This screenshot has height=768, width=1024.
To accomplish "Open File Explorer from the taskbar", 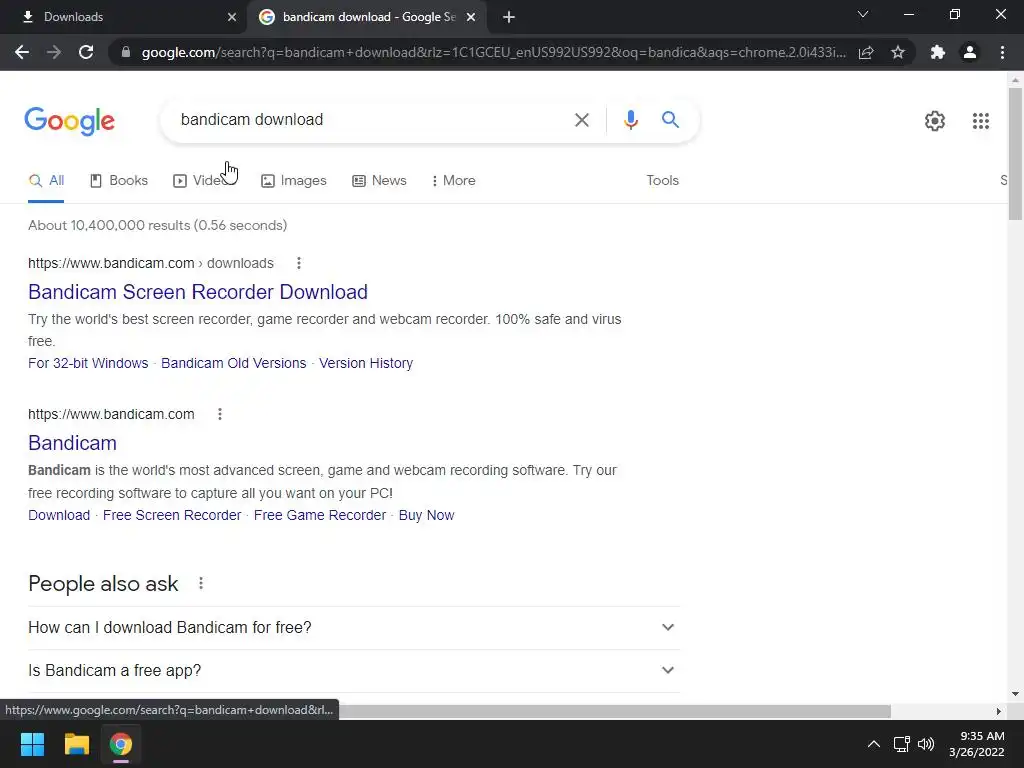I will pyautogui.click(x=76, y=744).
